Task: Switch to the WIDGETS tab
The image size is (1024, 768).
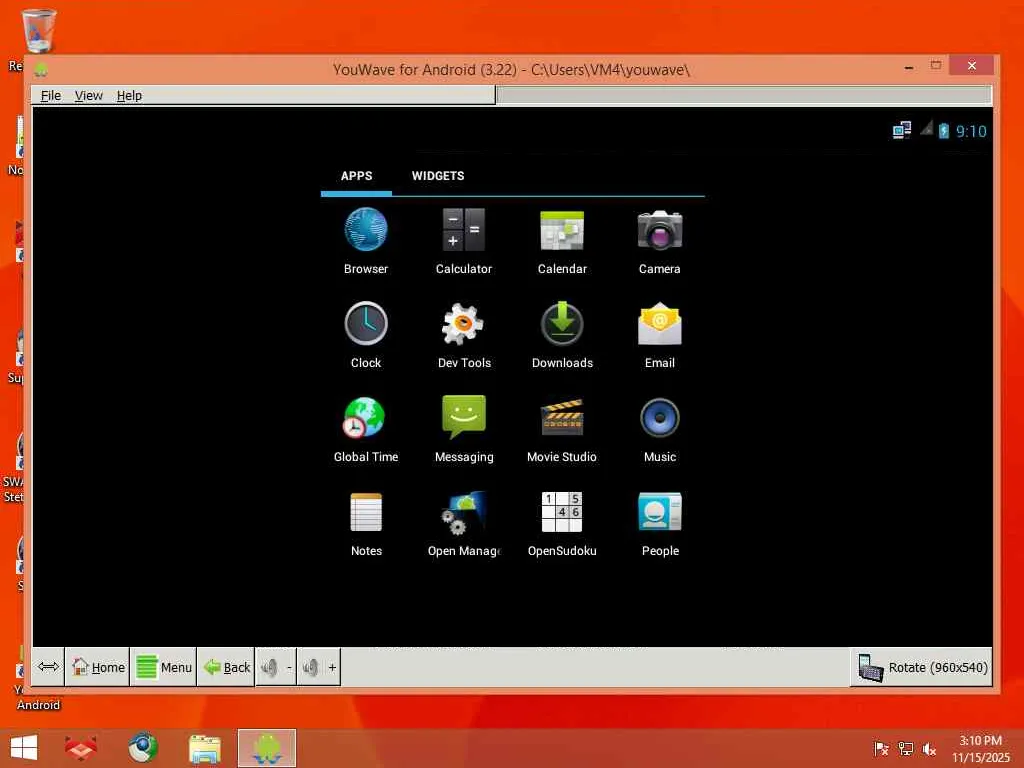Action: [438, 176]
